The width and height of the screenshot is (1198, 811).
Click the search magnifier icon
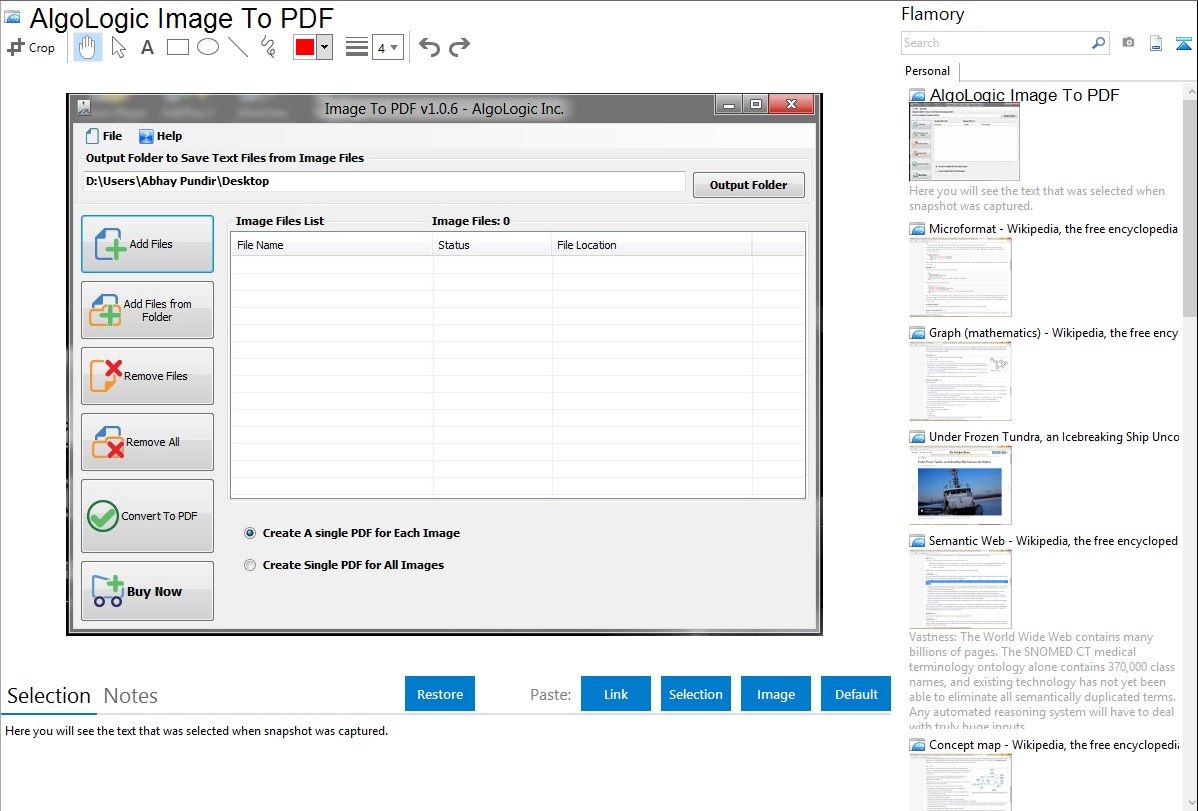coord(1099,44)
